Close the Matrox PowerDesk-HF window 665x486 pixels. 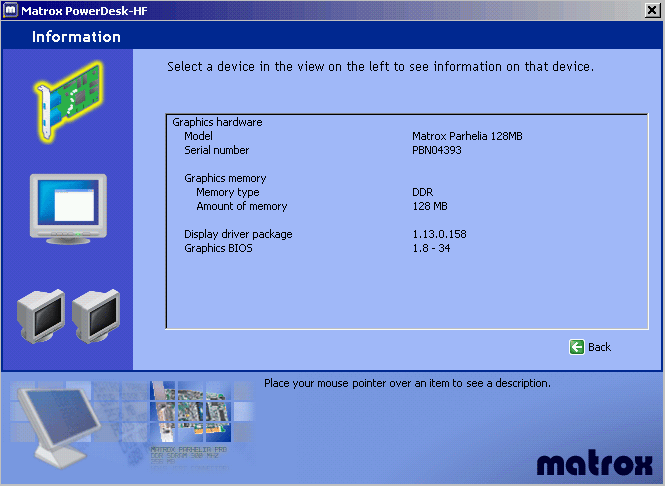653,9
